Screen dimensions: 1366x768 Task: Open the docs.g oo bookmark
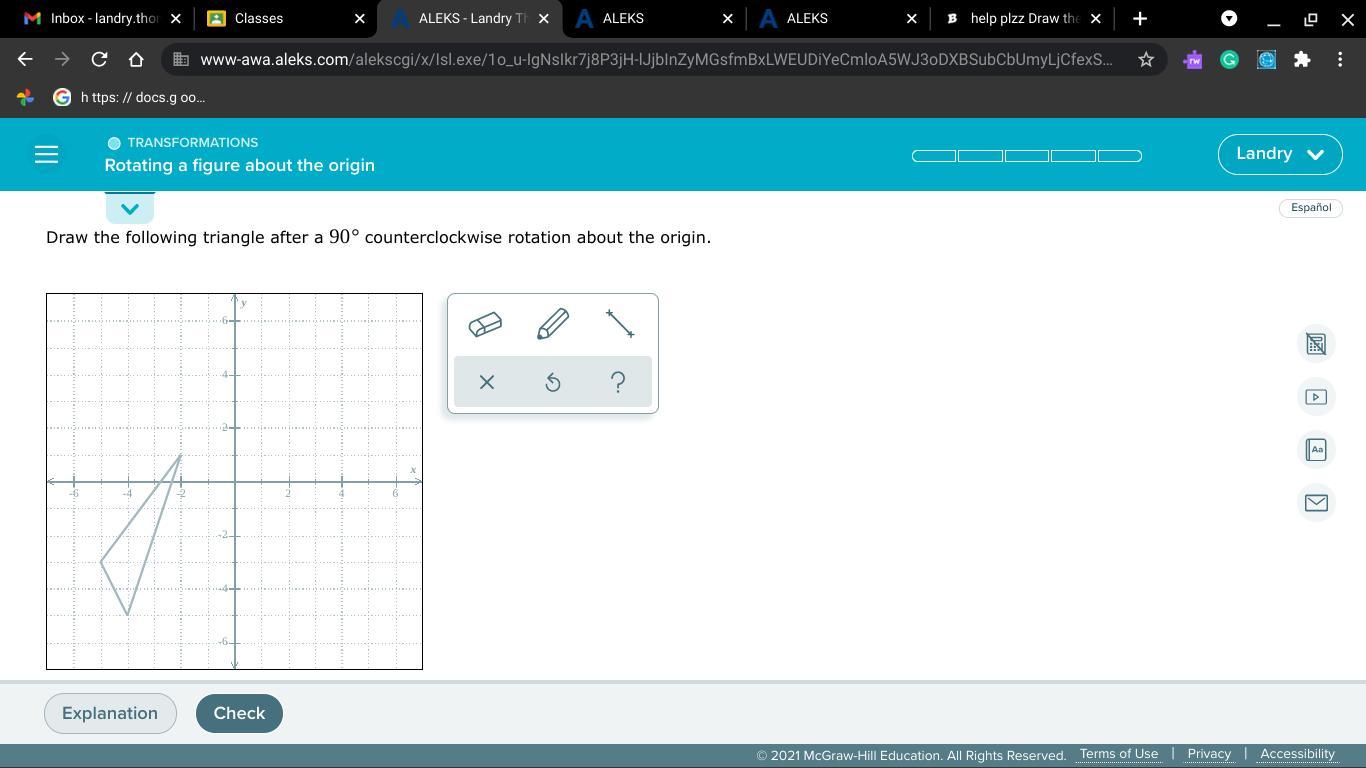pos(130,97)
